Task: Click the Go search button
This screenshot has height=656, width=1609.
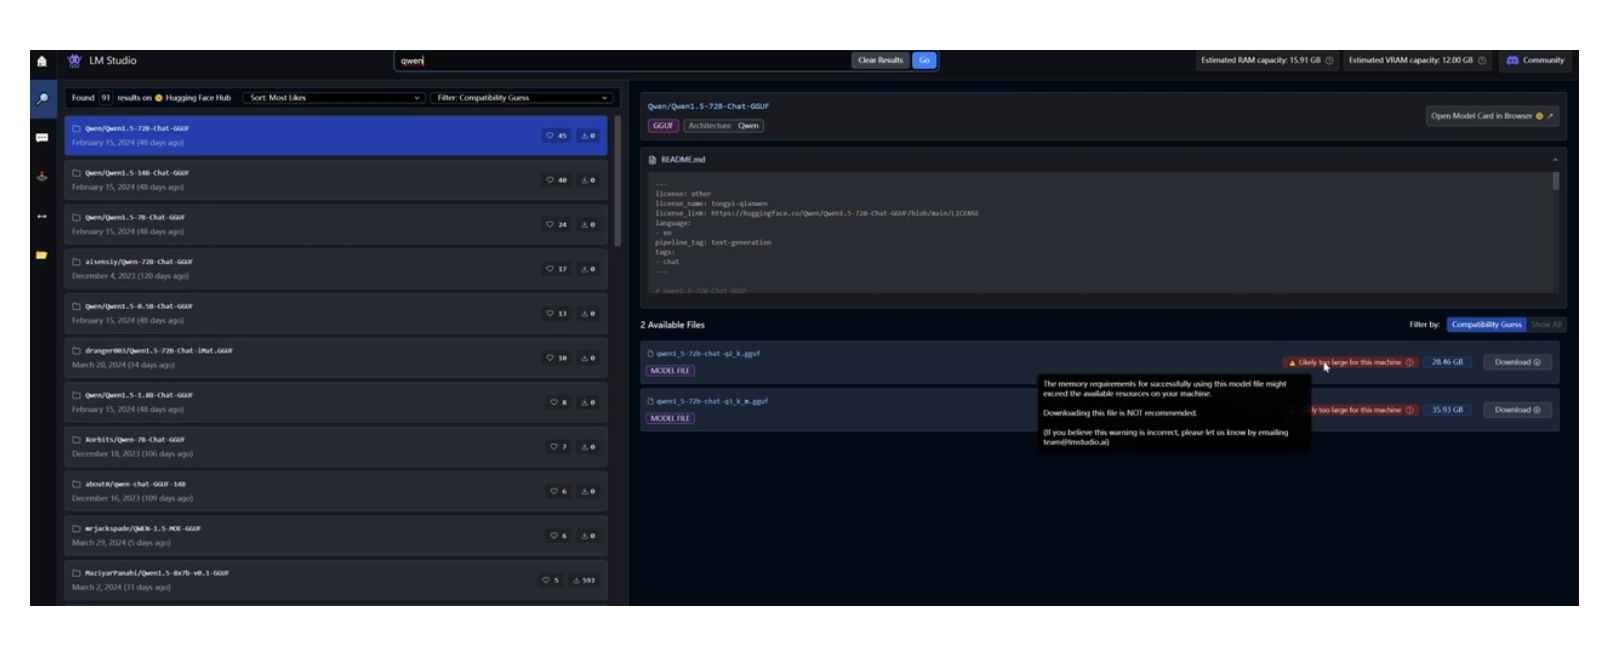Action: [x=924, y=61]
